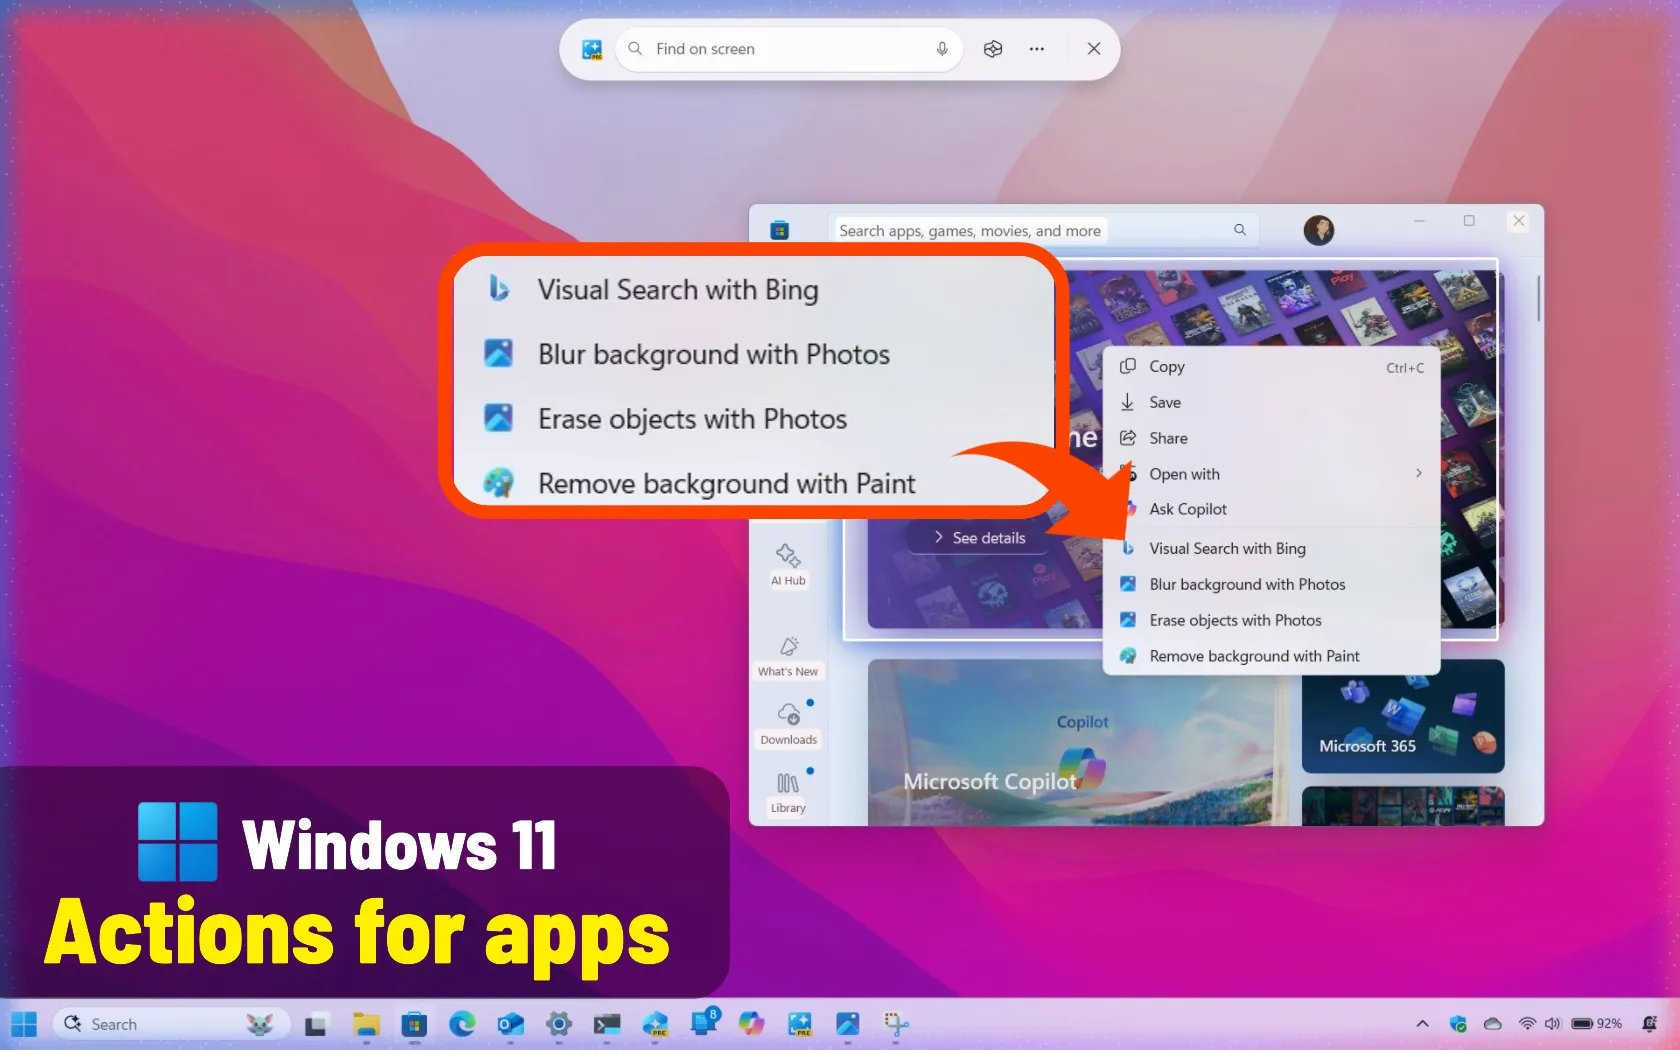
Task: Choose Save in the context menu
Action: [x=1272, y=402]
